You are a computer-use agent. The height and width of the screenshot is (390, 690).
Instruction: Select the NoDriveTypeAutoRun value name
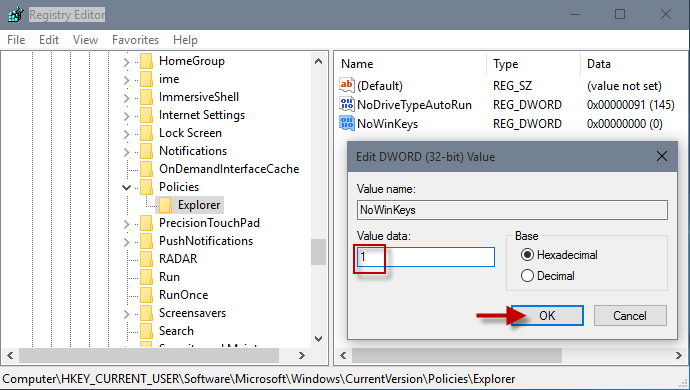click(415, 105)
